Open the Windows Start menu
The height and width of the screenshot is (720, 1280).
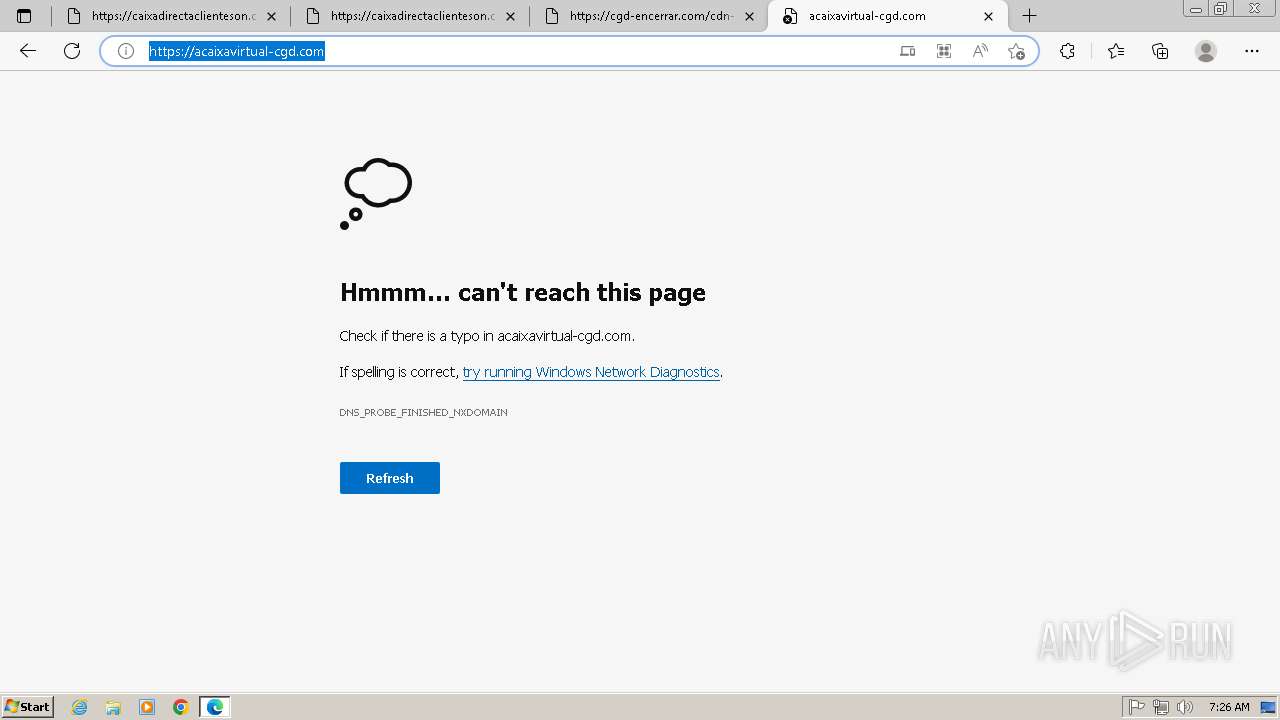[28, 707]
